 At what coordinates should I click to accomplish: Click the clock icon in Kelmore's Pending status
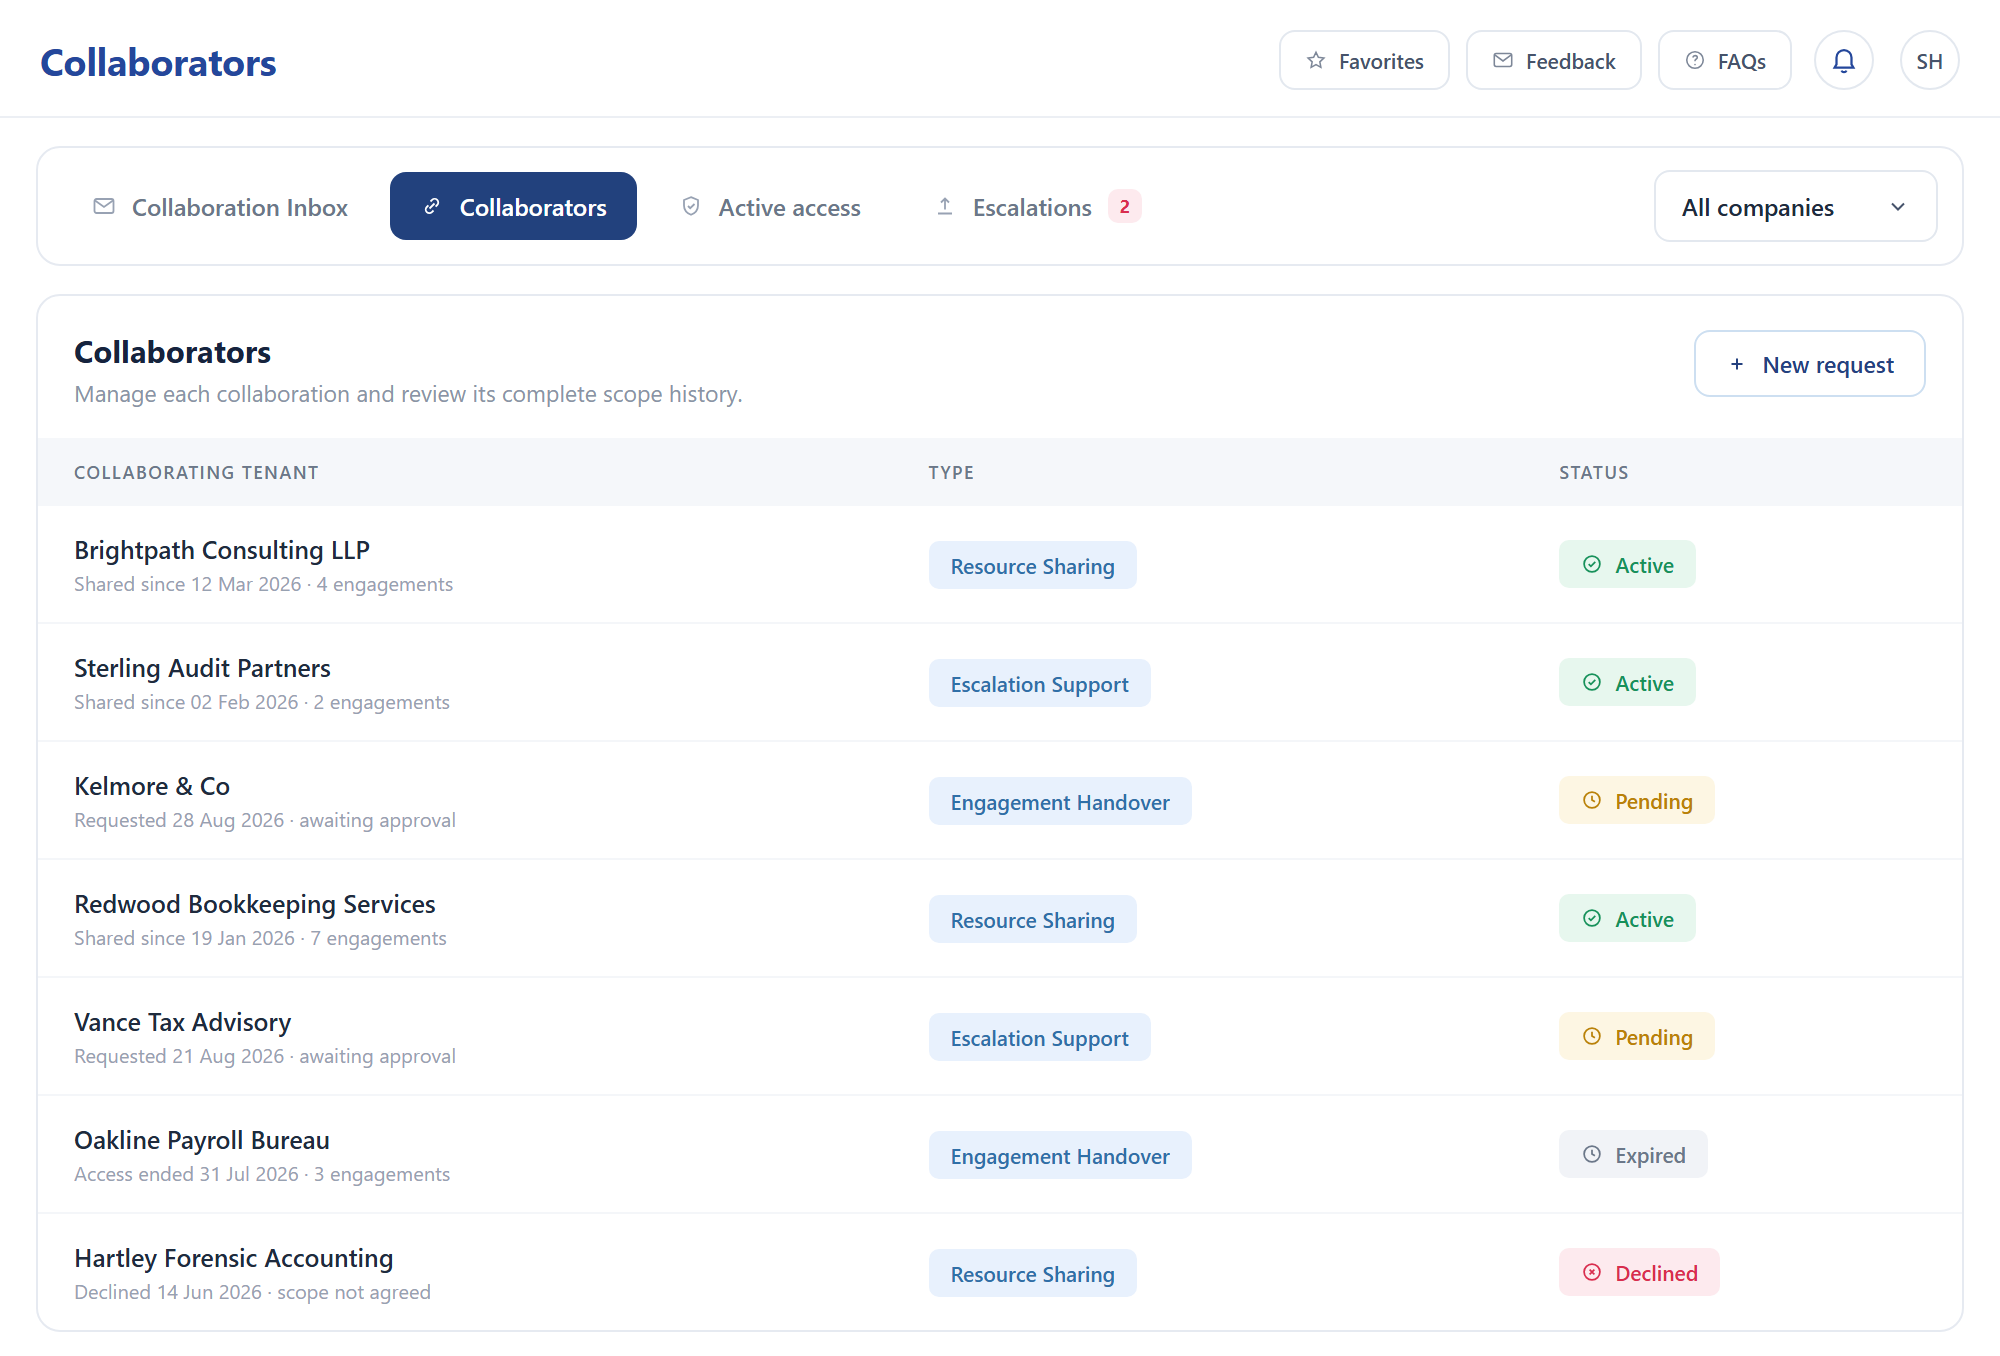click(1592, 801)
